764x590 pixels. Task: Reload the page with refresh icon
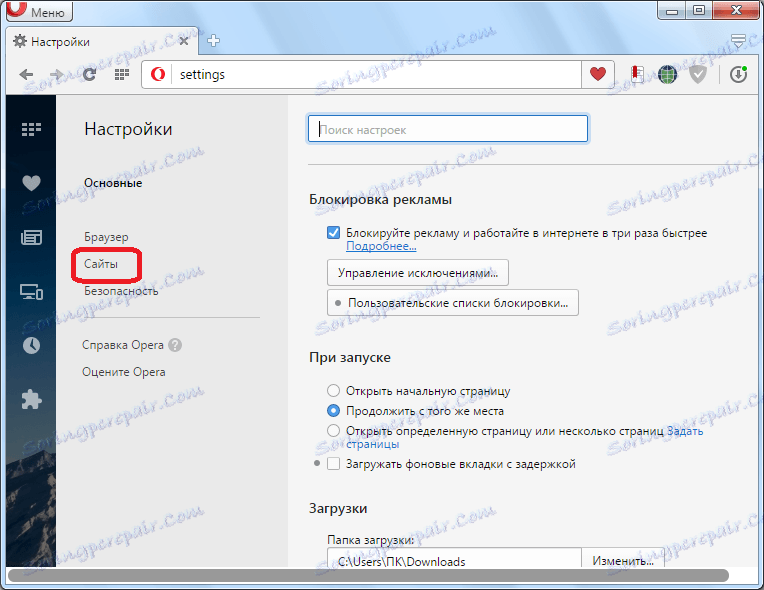[89, 75]
